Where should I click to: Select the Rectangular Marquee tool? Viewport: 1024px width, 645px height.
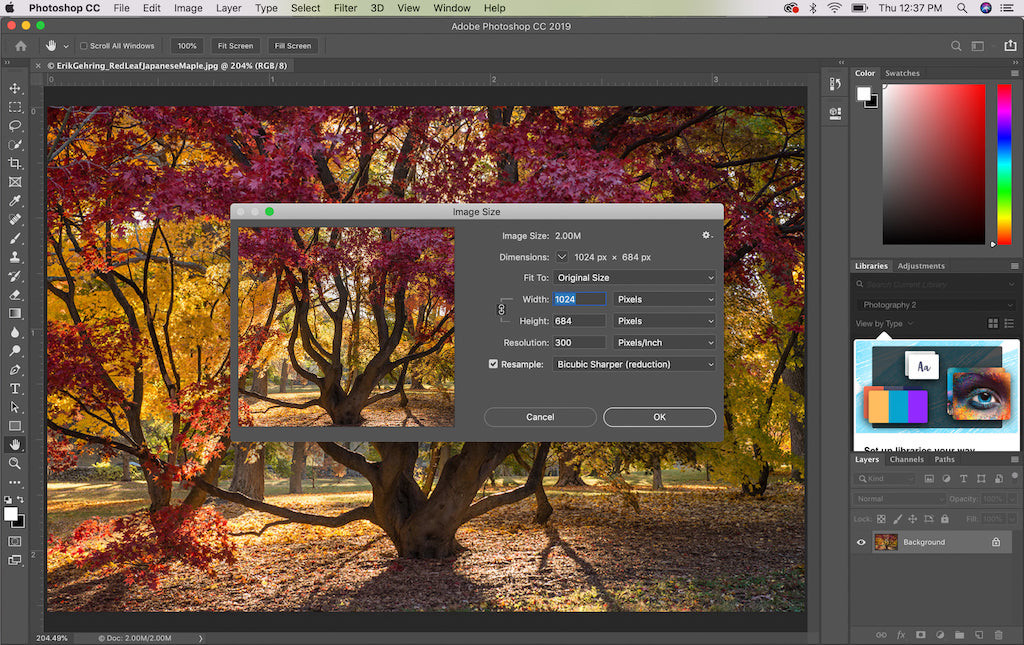point(15,107)
